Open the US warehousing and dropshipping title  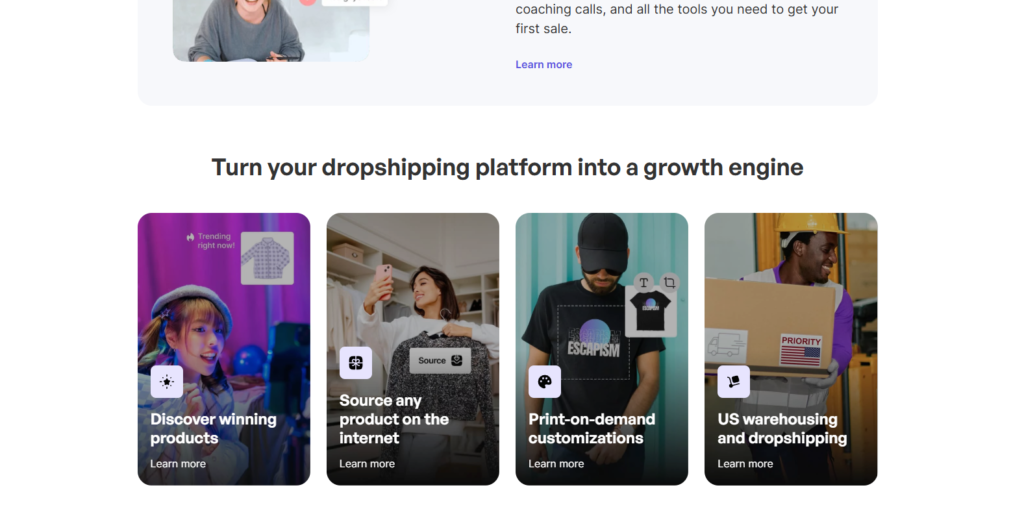(x=782, y=428)
